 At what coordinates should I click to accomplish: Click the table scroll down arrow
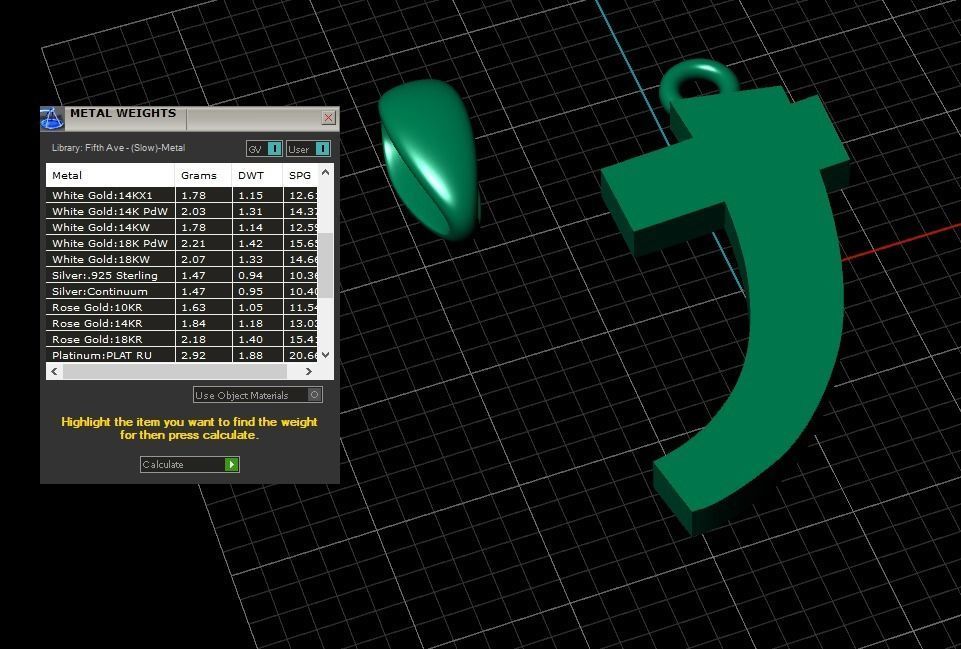[x=325, y=355]
